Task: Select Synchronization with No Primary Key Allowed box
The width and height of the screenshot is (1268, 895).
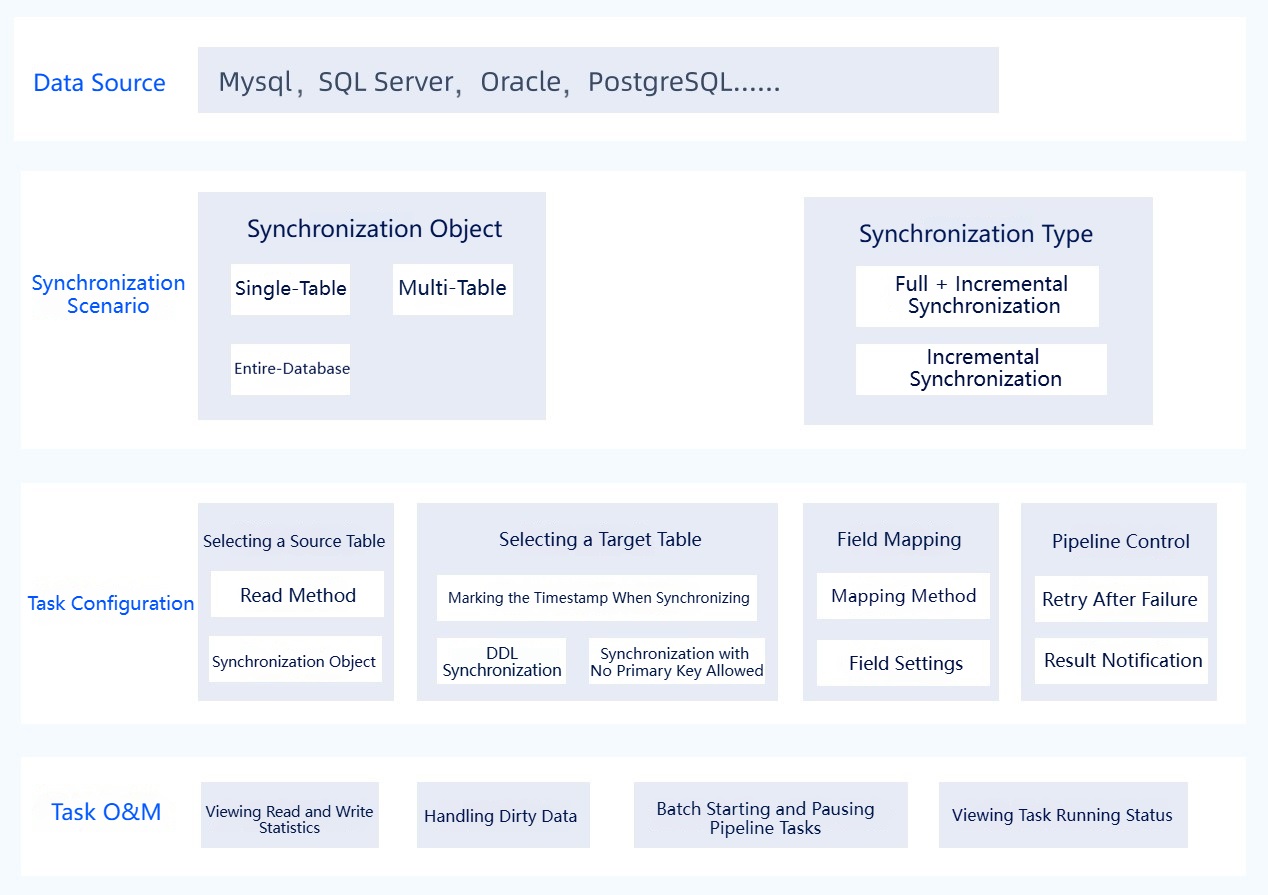Action: 677,661
